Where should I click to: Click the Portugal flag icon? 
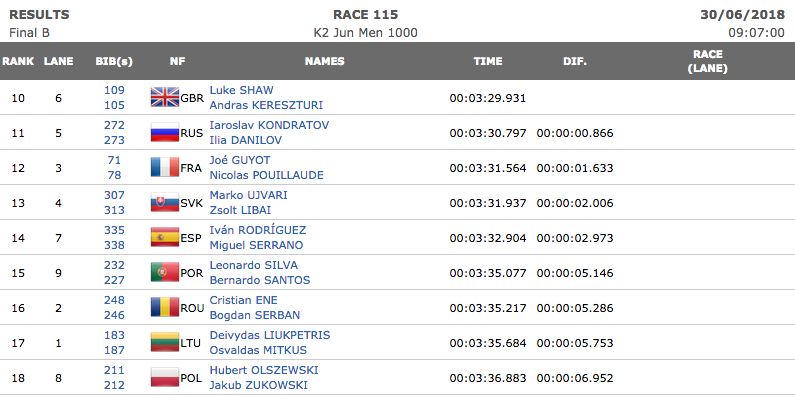pyautogui.click(x=165, y=273)
